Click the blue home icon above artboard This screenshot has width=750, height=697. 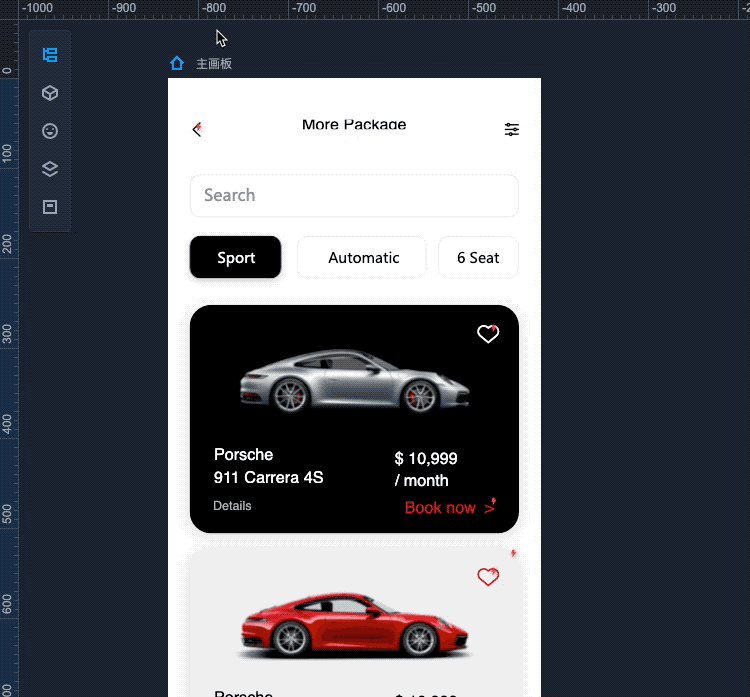[177, 63]
